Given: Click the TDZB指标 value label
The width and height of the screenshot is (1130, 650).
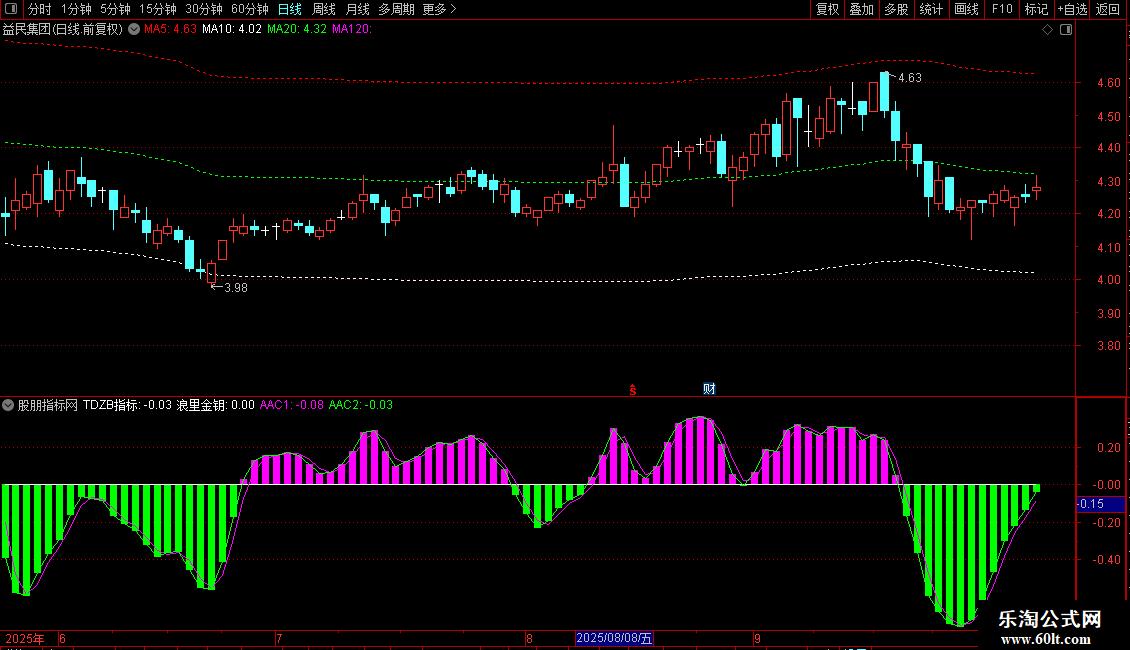Looking at the screenshot, I should pyautogui.click(x=127, y=405).
